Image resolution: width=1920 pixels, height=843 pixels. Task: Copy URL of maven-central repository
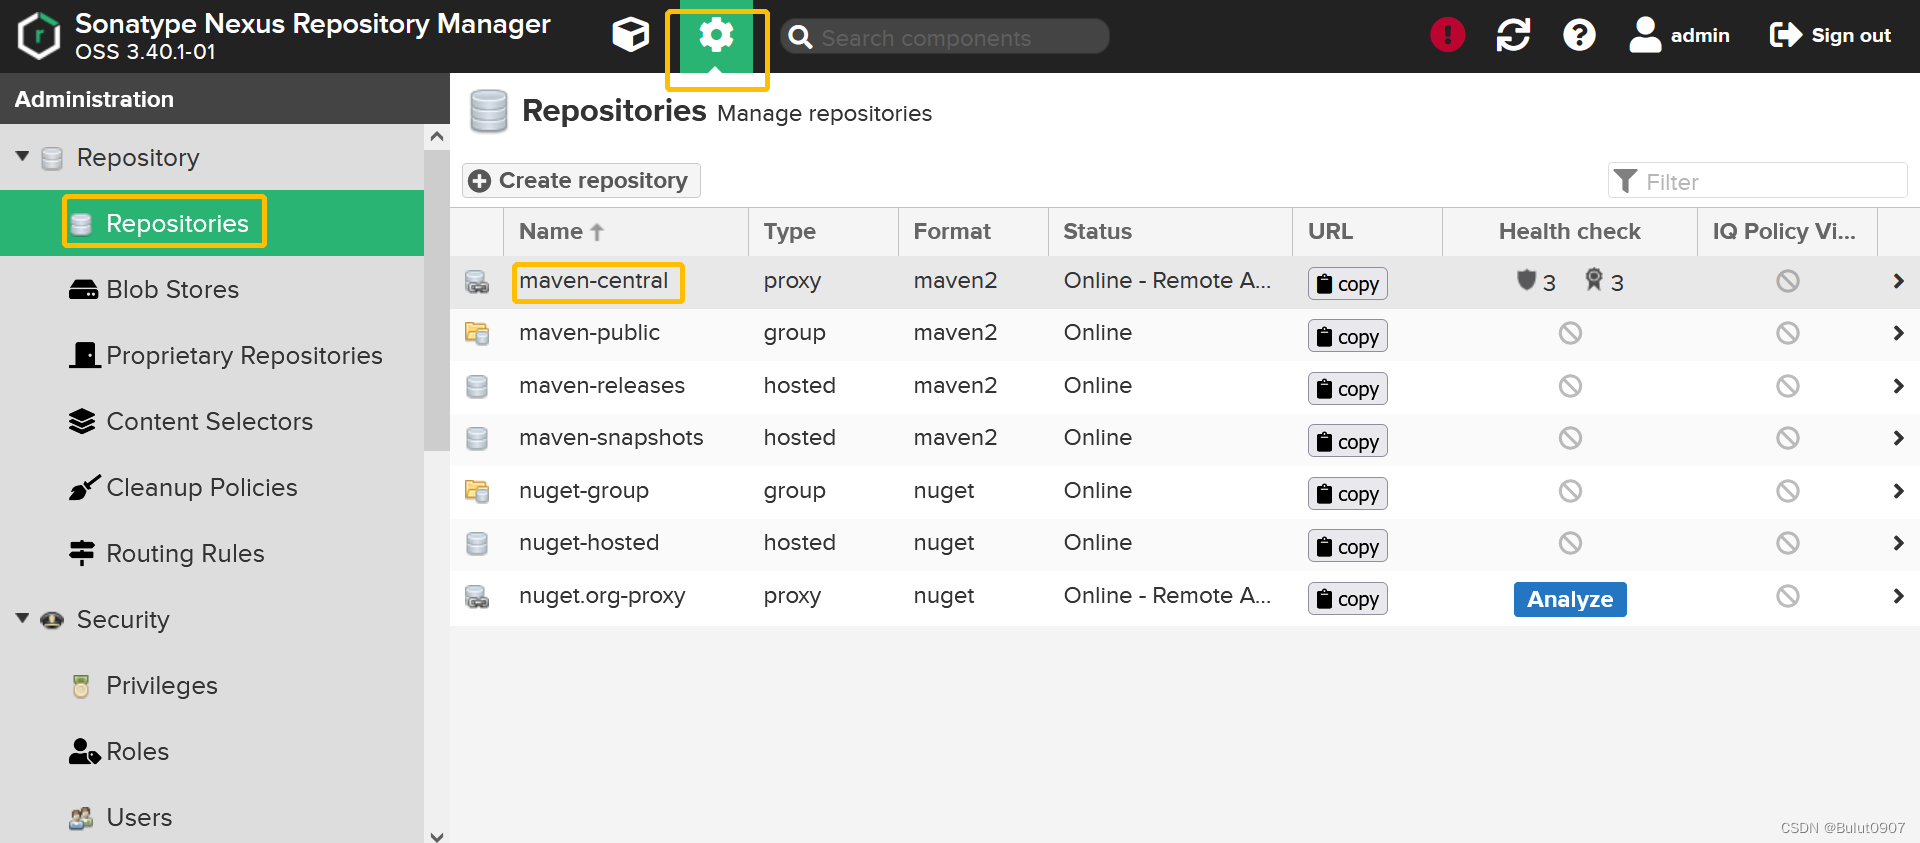[1347, 284]
